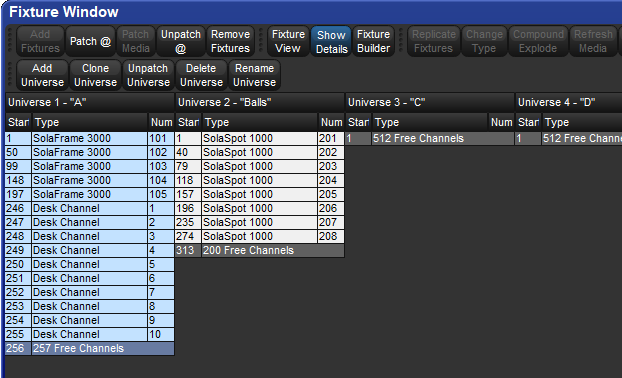Select SolaSpot 1000 at start address 40
This screenshot has width=622, height=378.
[x=260, y=152]
